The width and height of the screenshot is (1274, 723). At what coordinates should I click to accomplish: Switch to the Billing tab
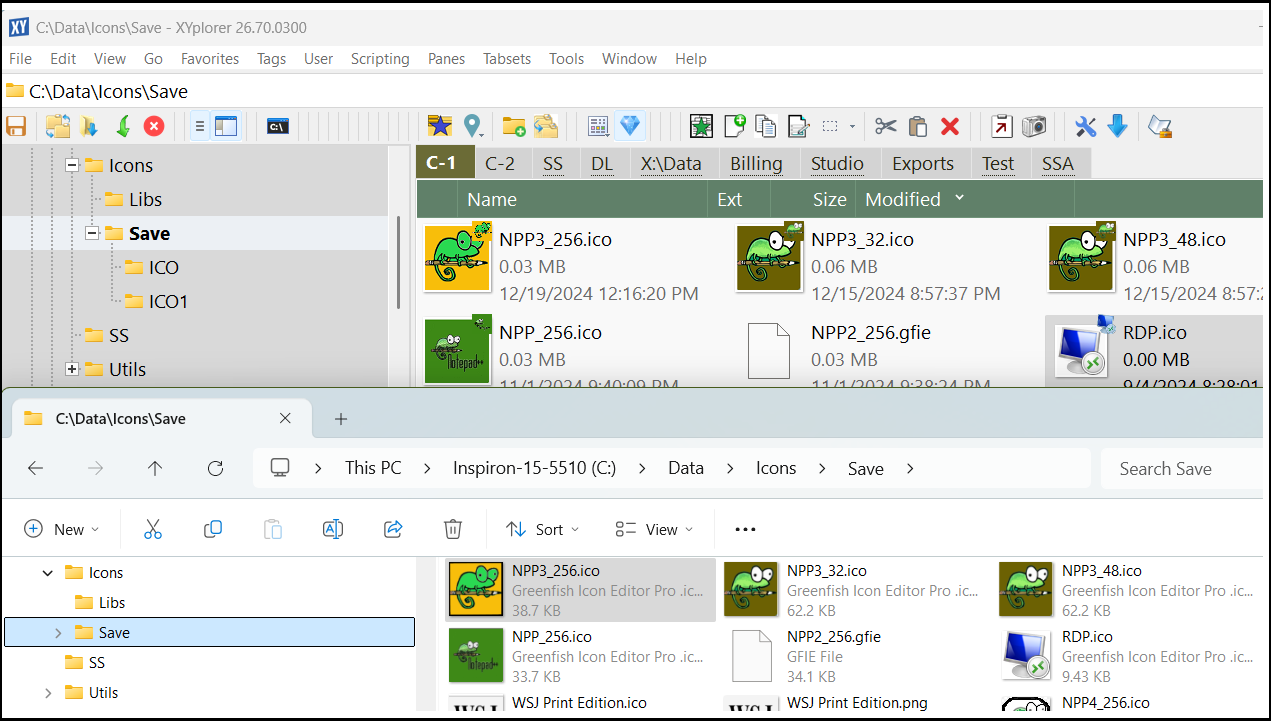coord(756,164)
